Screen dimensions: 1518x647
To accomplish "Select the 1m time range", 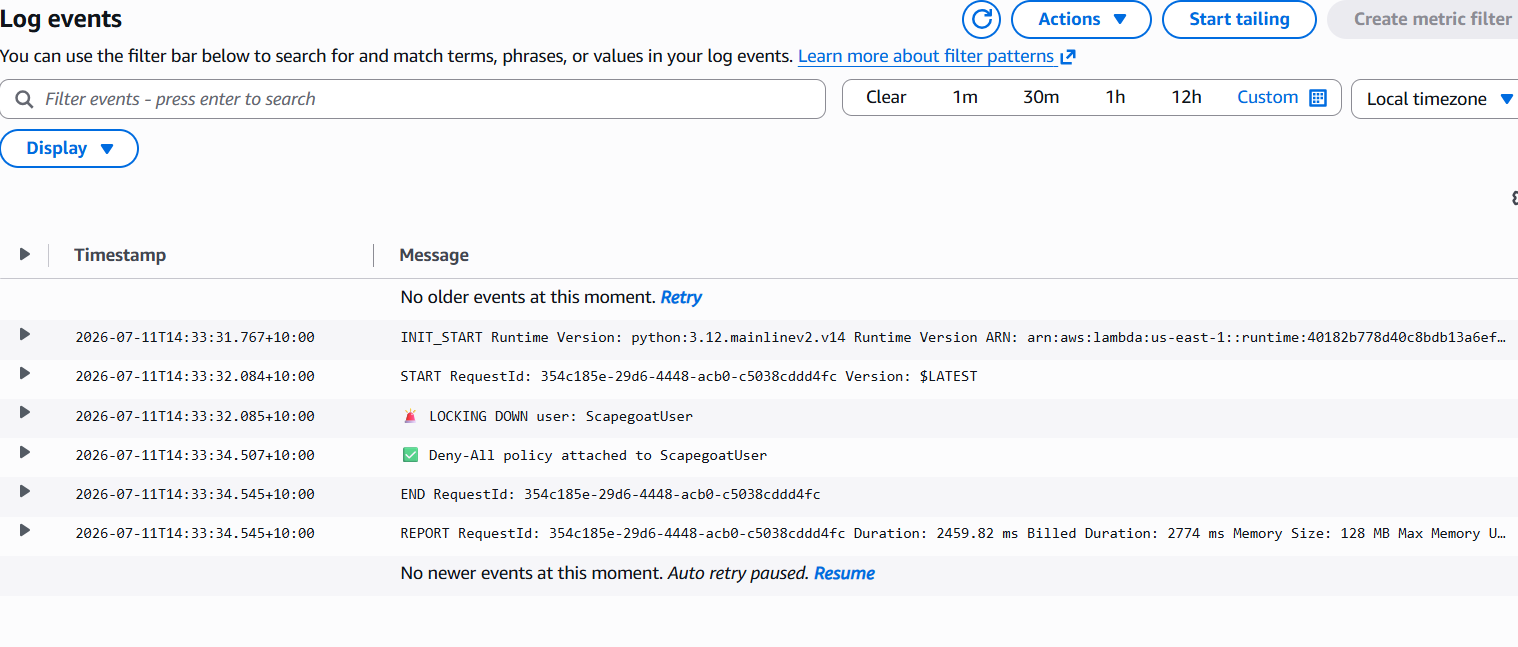I will tap(965, 97).
